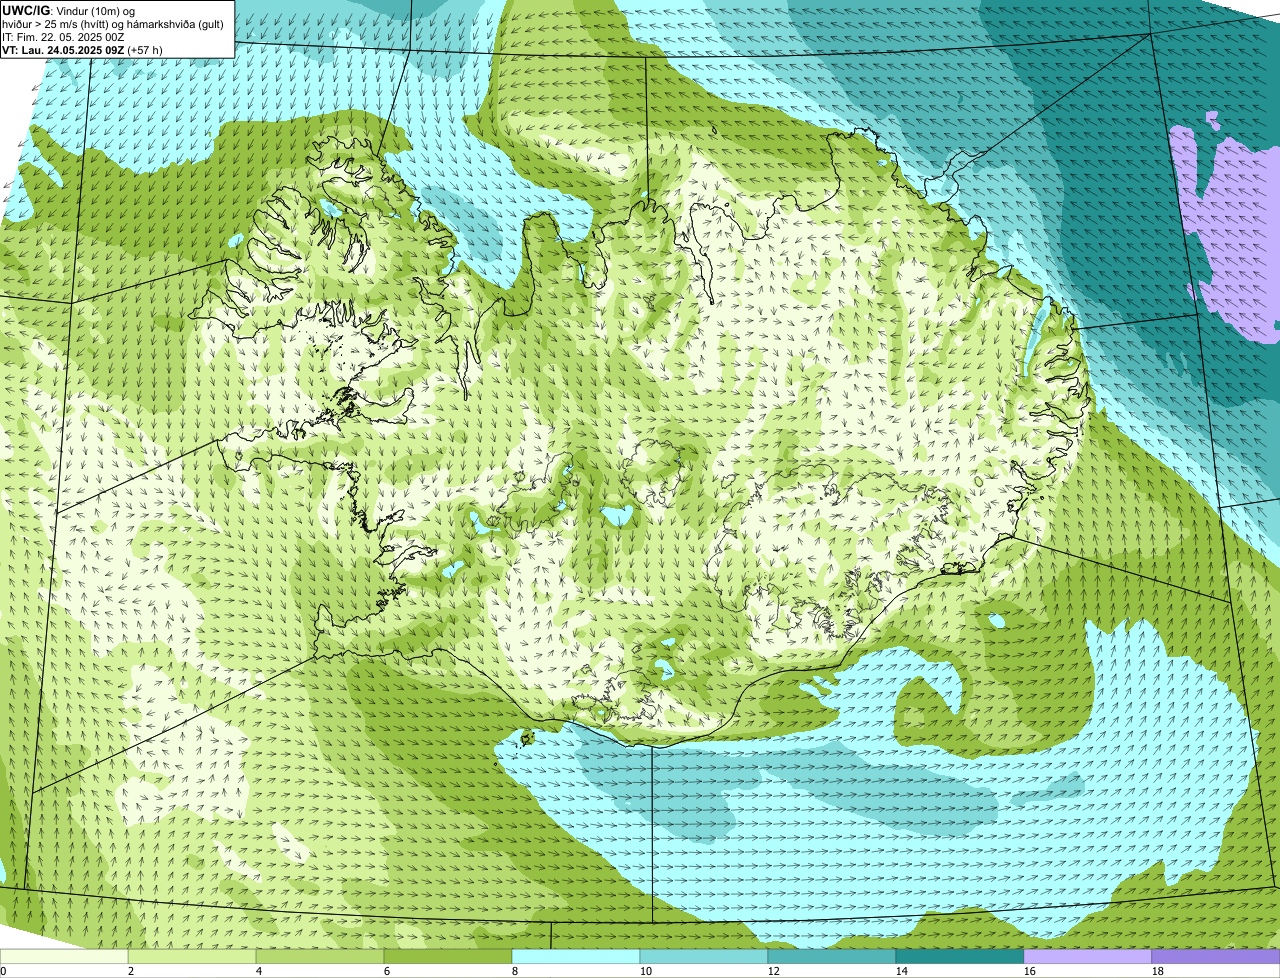Click the '12' label under the legend

774,971
